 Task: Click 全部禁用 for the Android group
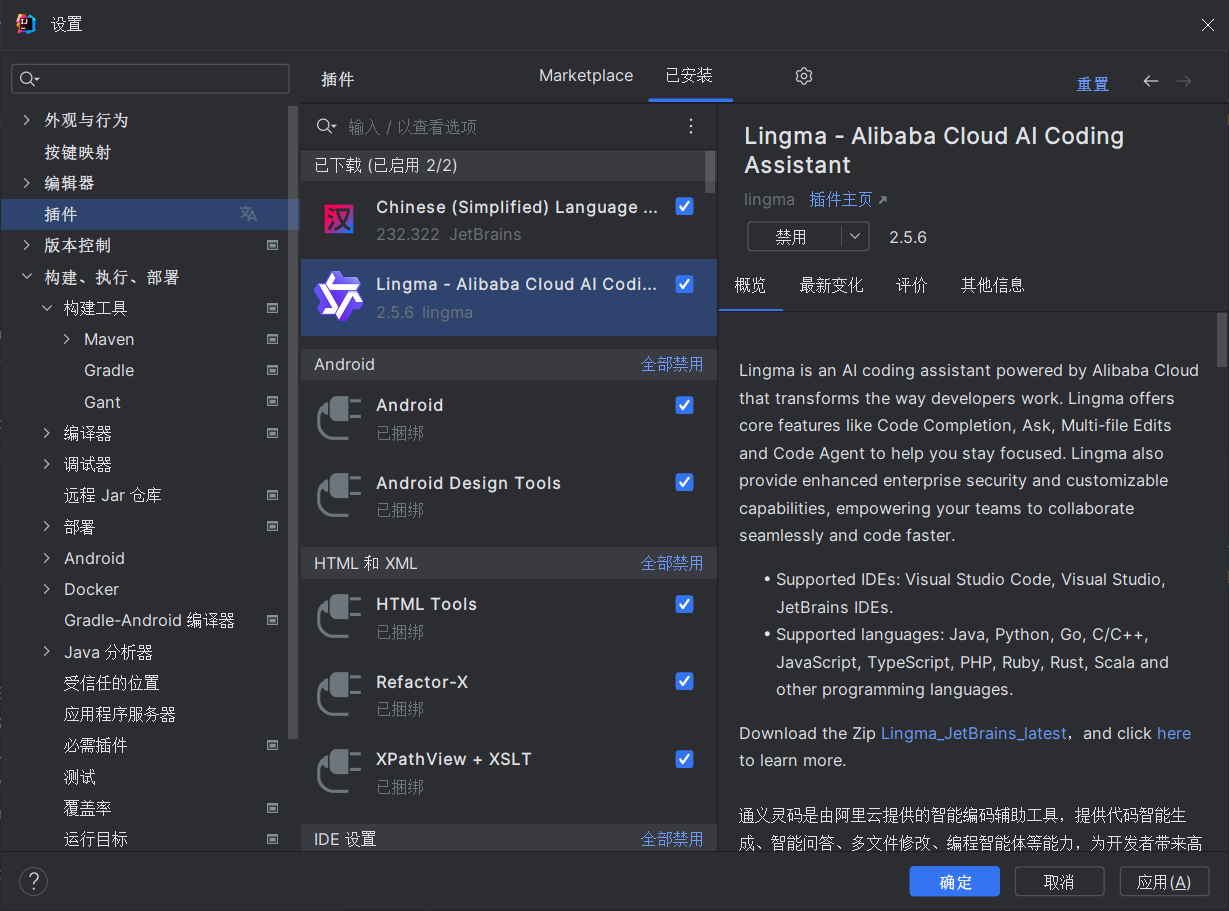(x=672, y=364)
